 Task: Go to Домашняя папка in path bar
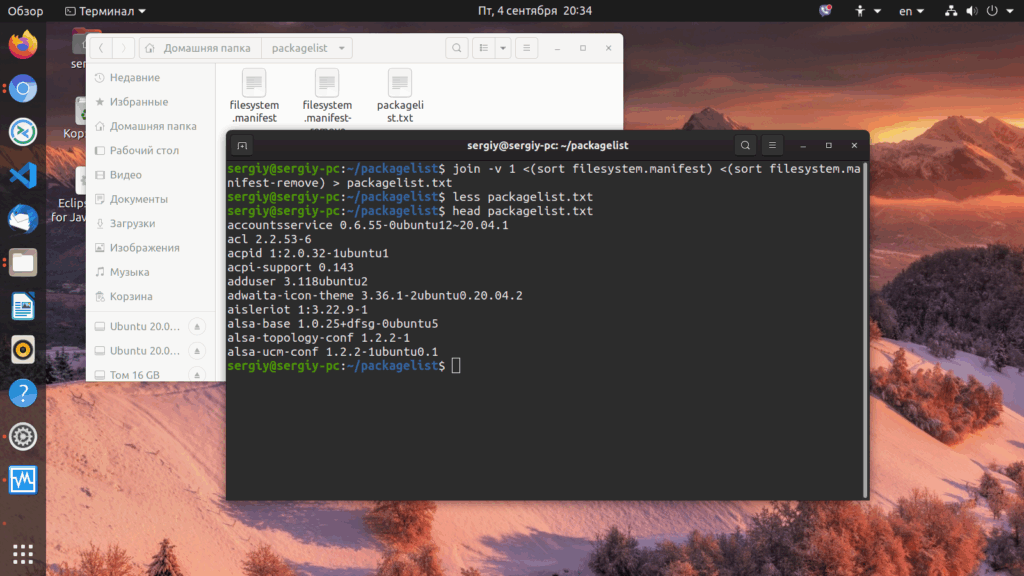(200, 48)
